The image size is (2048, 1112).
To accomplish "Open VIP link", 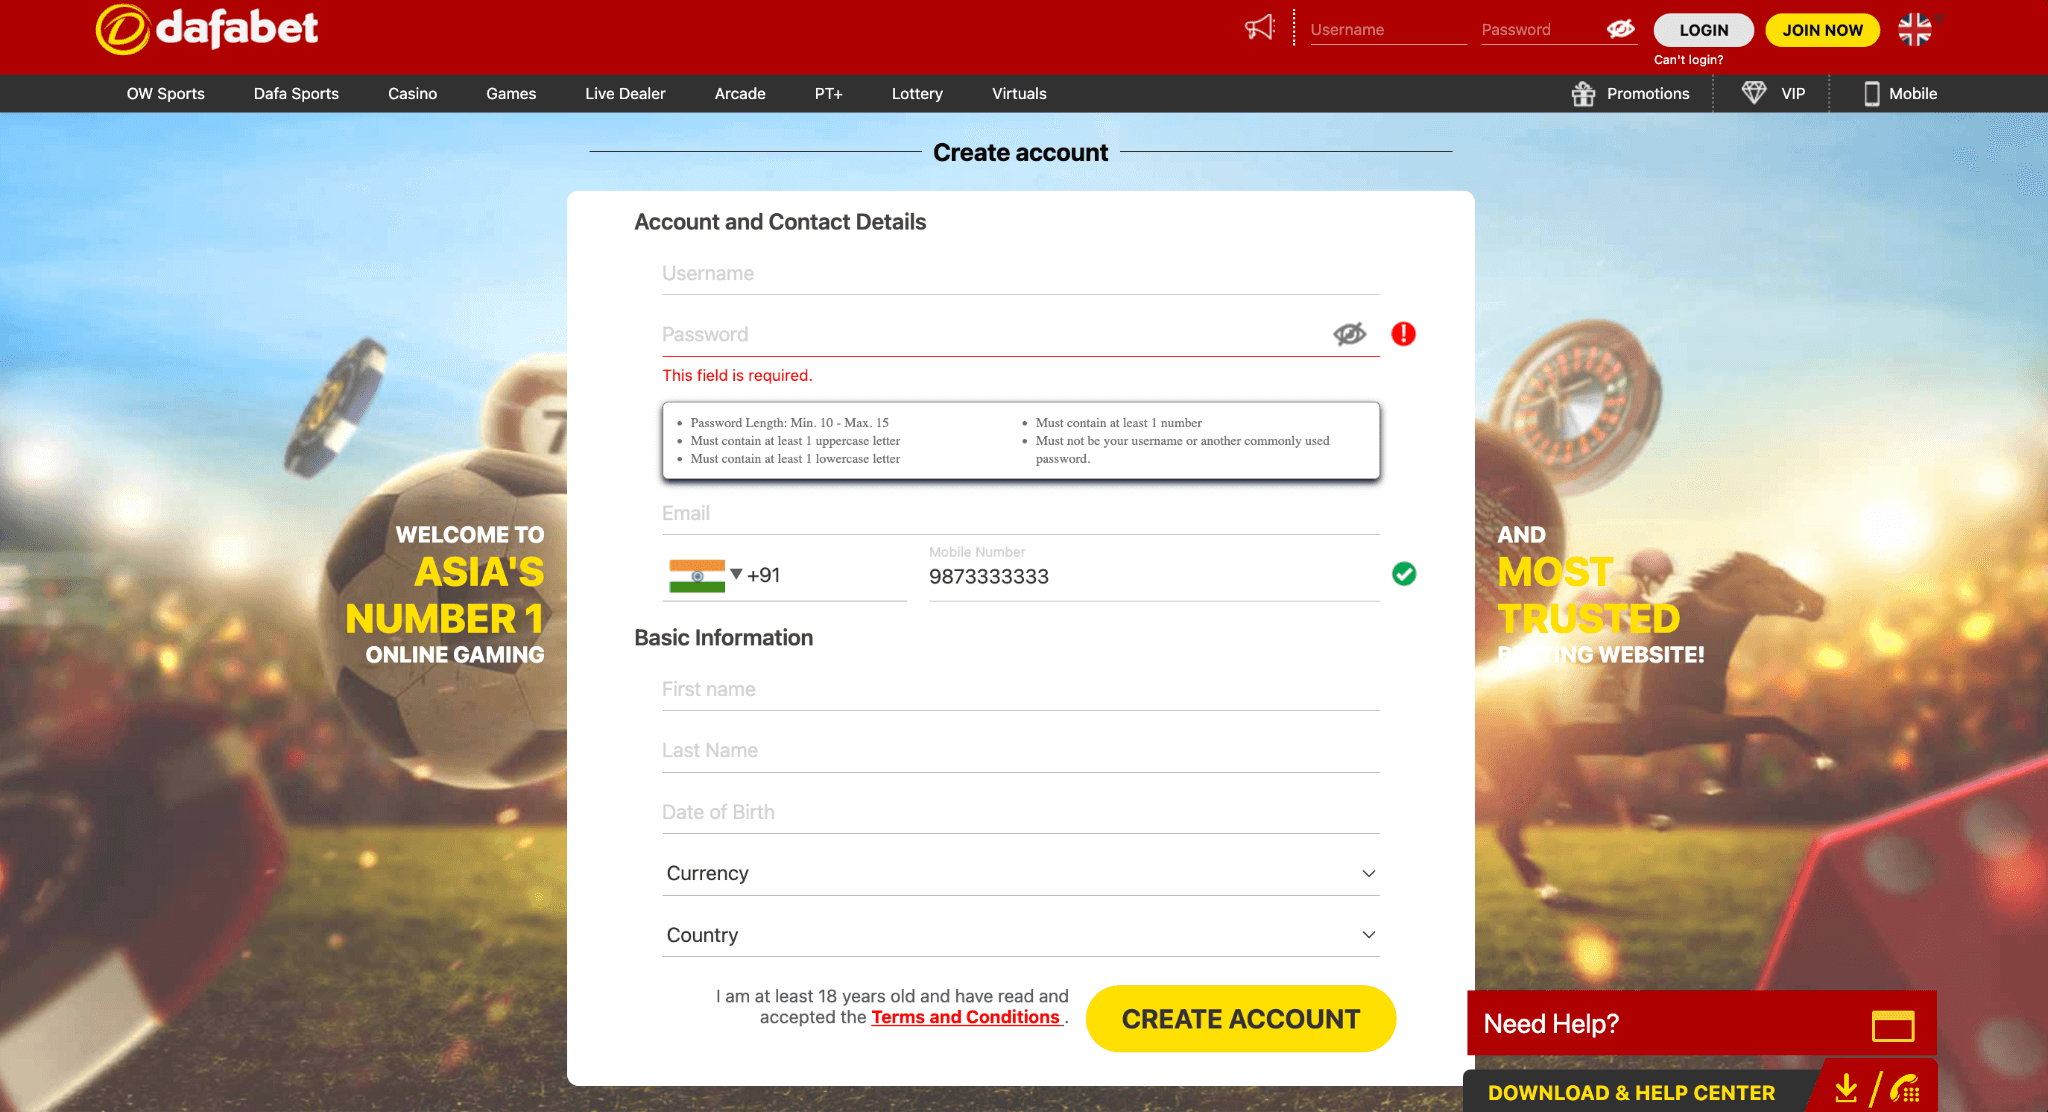I will pyautogui.click(x=1793, y=94).
